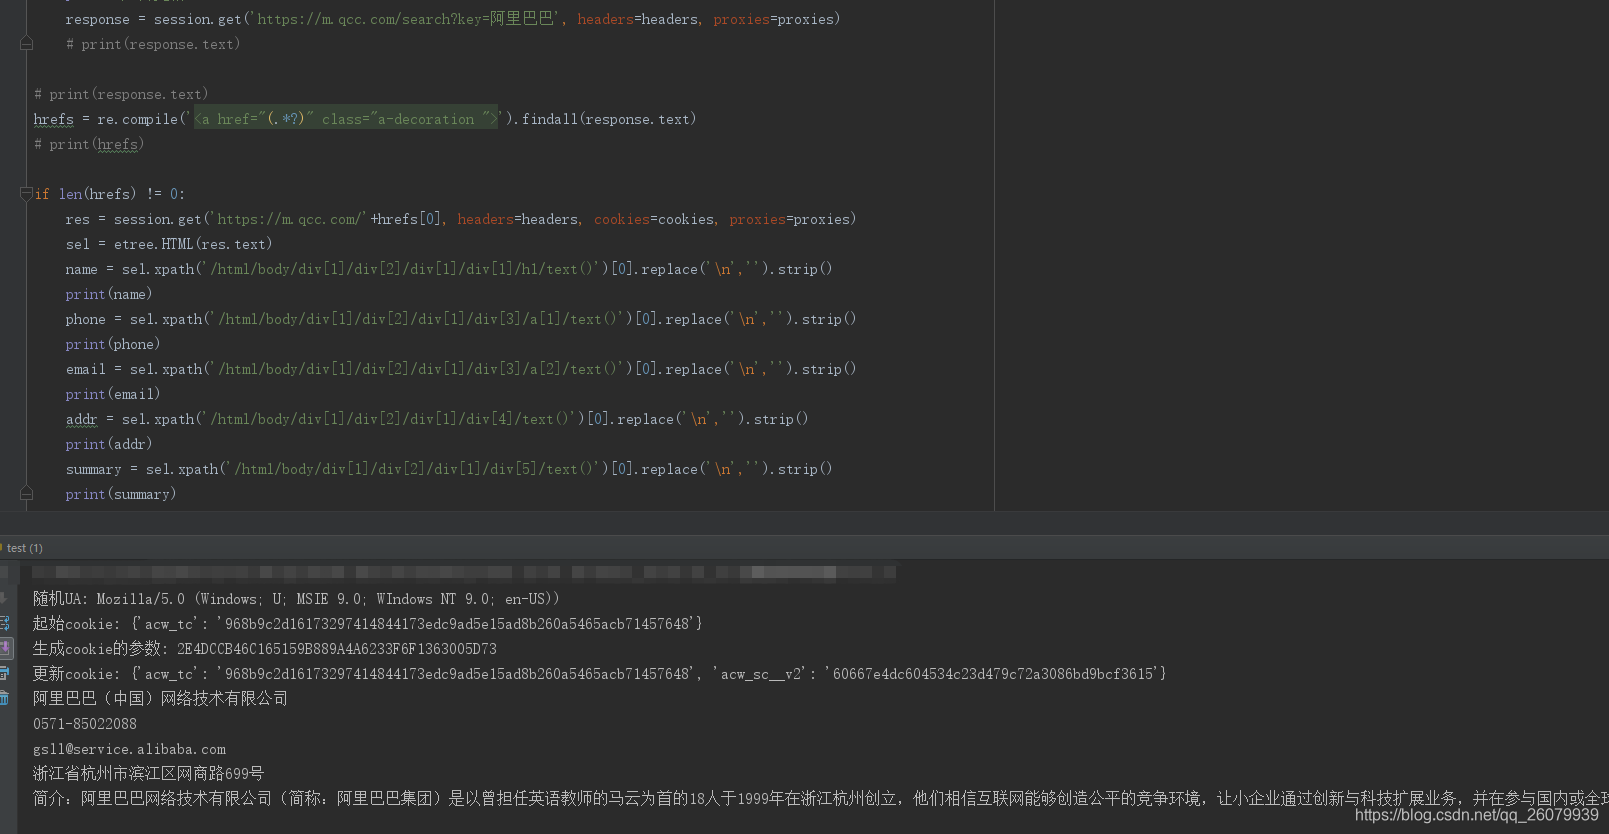Screen dimensions: 1609x834
Task: Click down-arrow icon in console sidebar
Action: tap(4, 598)
